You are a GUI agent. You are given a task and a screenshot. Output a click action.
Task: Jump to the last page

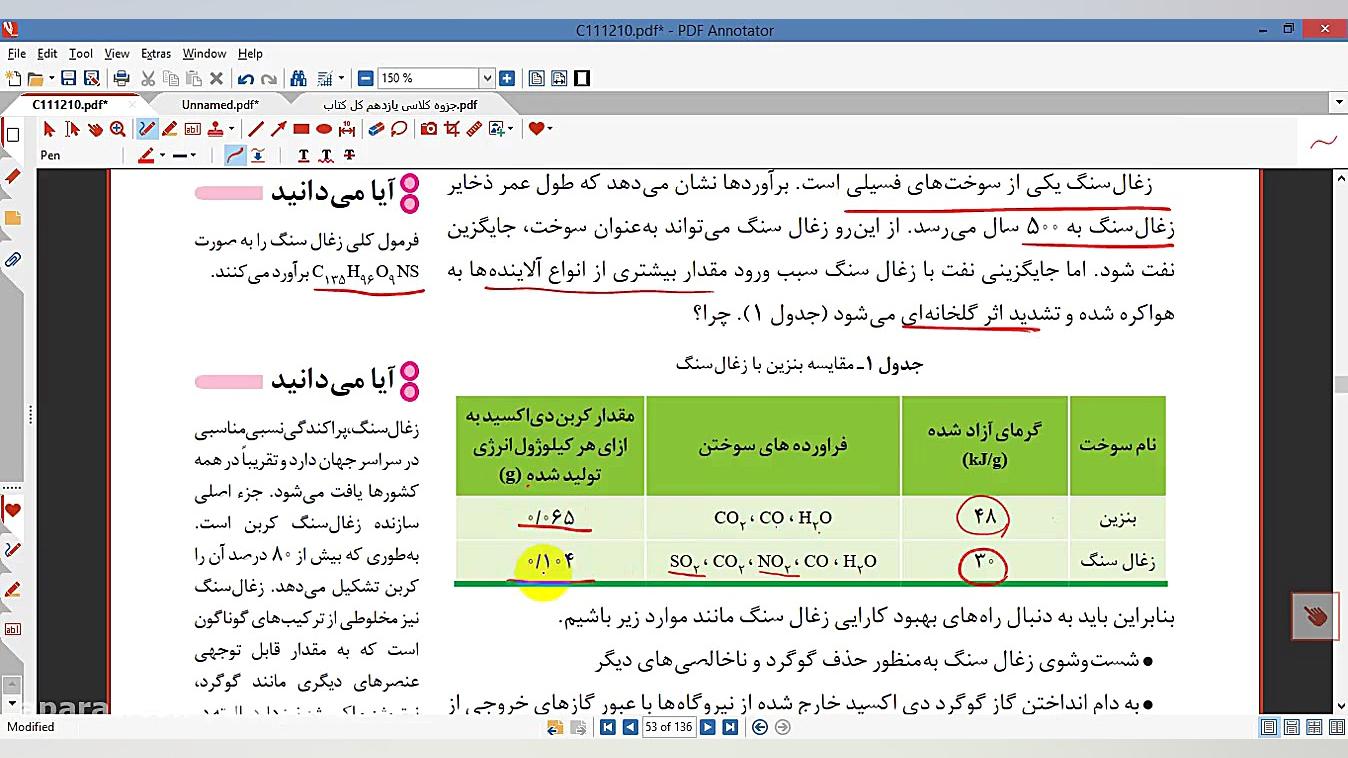[x=729, y=727]
